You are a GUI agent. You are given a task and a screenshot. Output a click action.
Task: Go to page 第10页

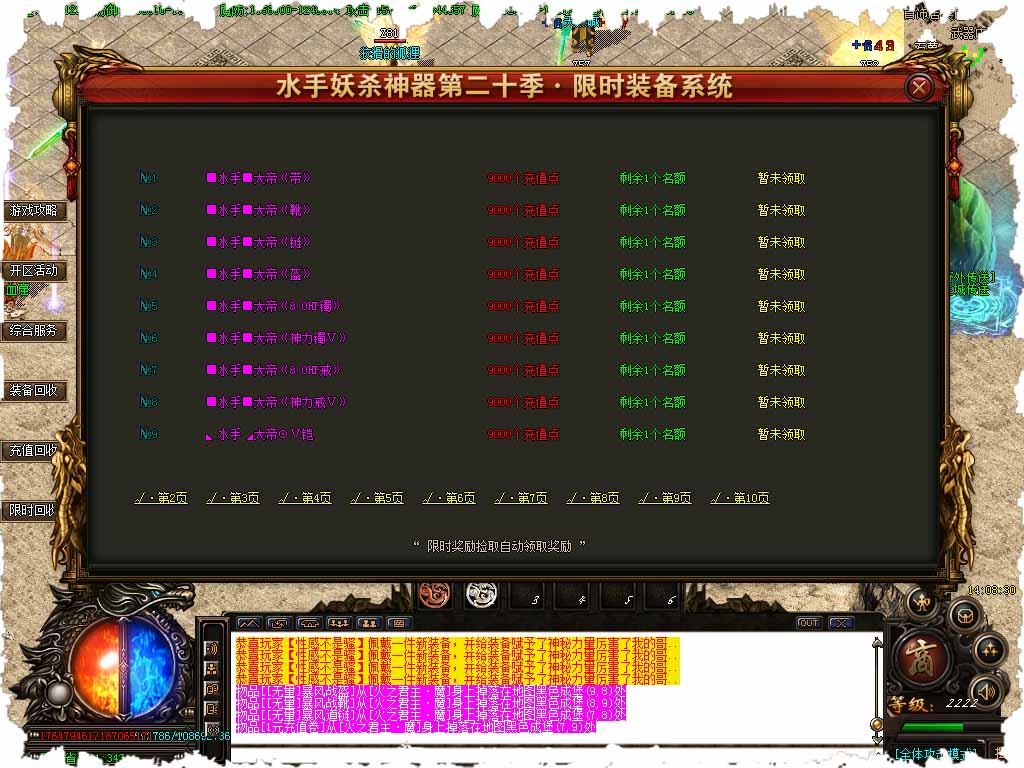(740, 498)
